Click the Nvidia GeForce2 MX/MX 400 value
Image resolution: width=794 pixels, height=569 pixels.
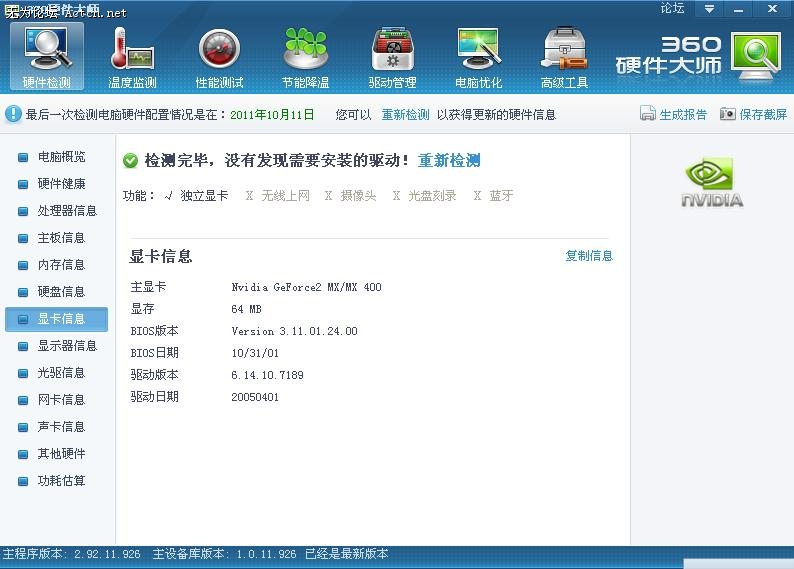pos(306,287)
